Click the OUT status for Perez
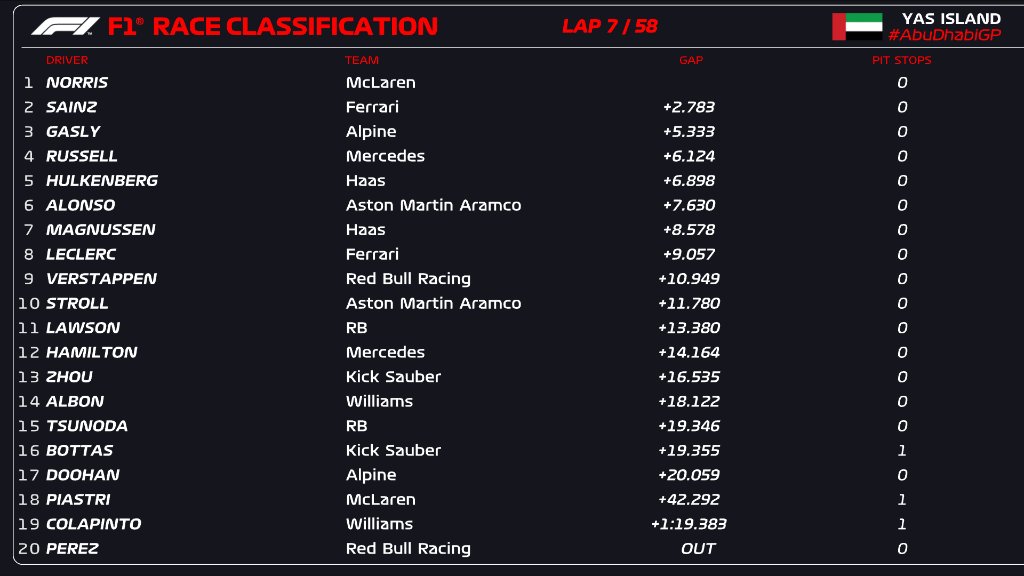The image size is (1024, 576). pos(698,549)
